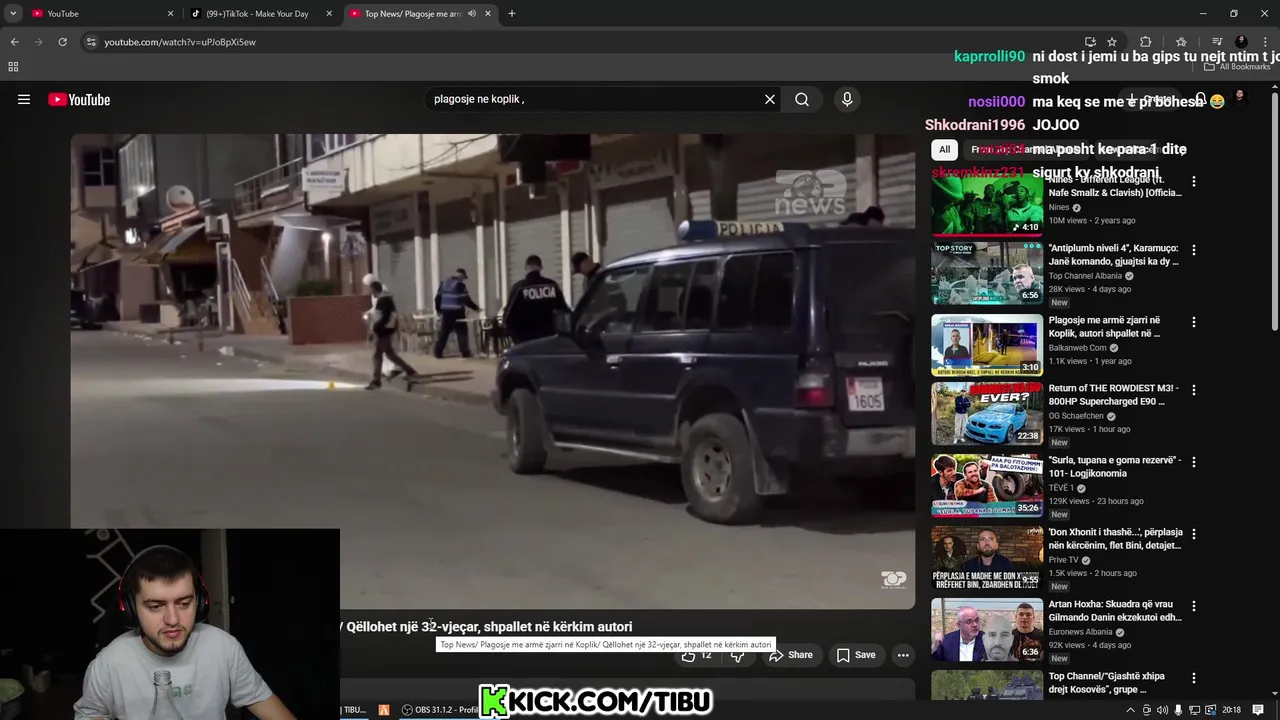Open Nines Different League thumbnail
Image resolution: width=1280 pixels, height=720 pixels.
coord(987,205)
